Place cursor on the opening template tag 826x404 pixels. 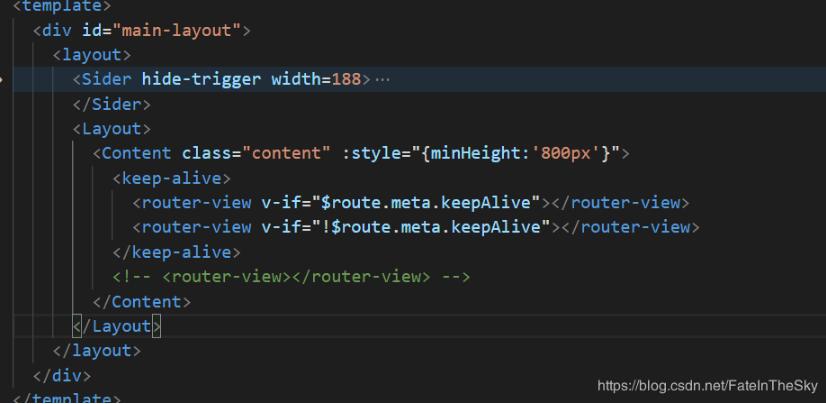pyautogui.click(x=61, y=6)
